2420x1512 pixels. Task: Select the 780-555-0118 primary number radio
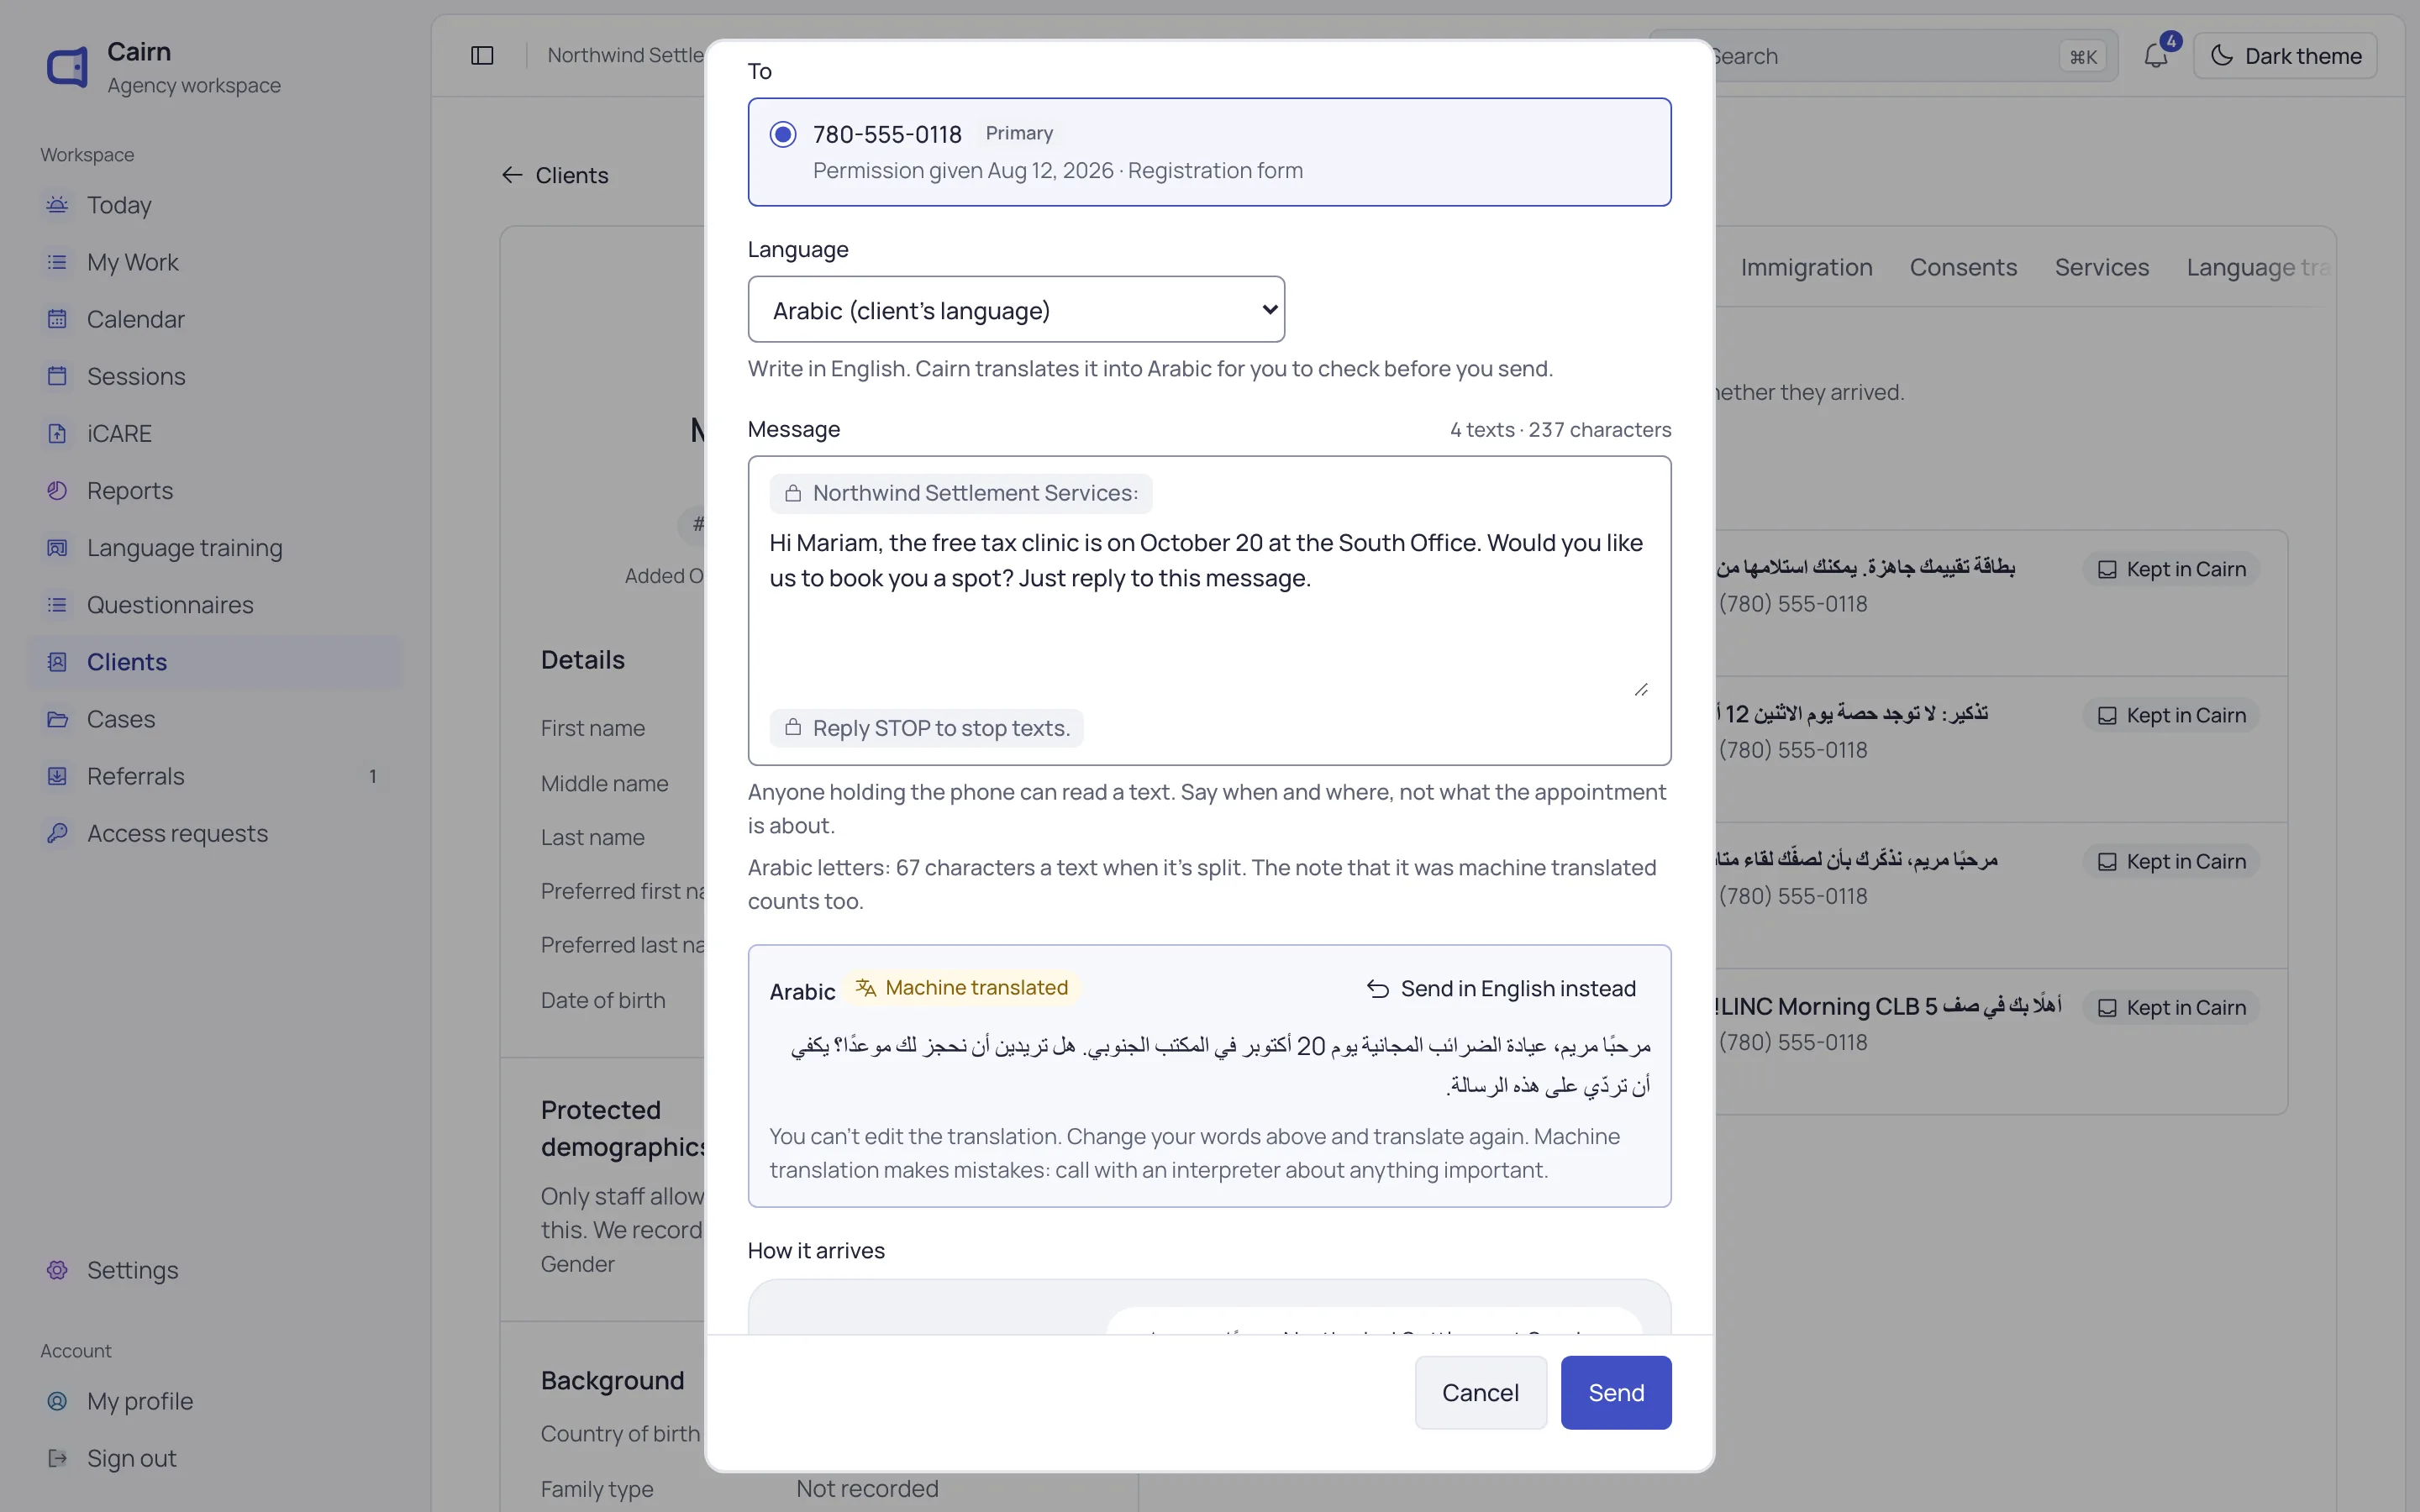[783, 134]
